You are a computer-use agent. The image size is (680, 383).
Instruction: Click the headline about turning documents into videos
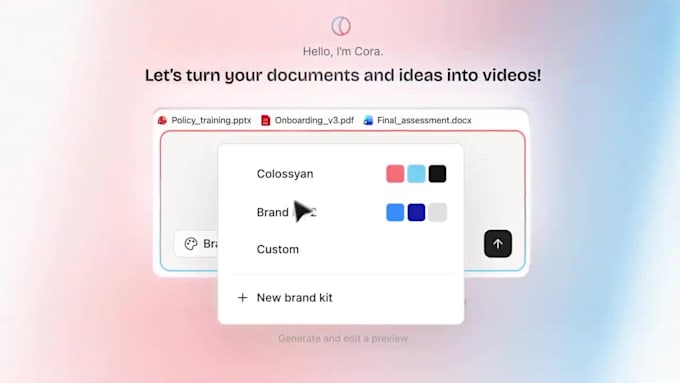(343, 75)
